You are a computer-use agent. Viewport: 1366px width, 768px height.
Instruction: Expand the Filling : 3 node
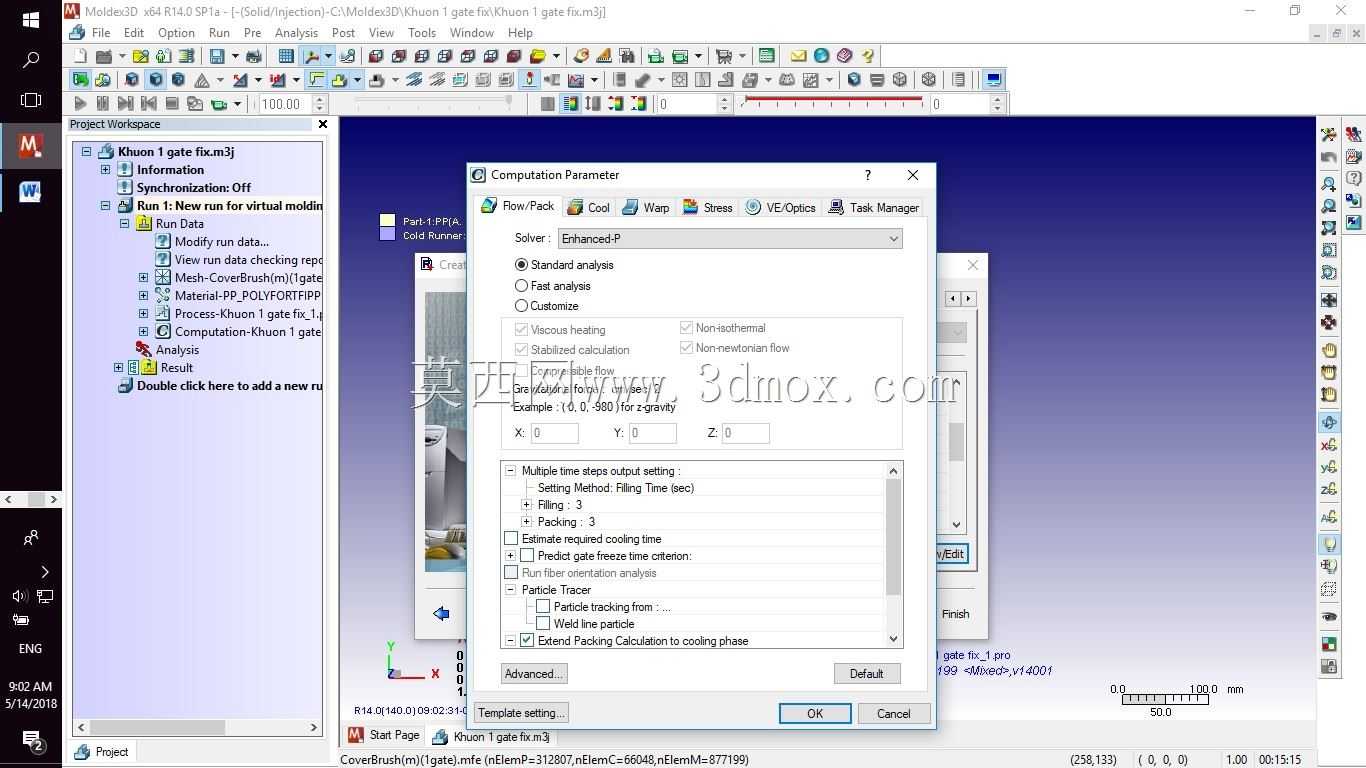pyautogui.click(x=527, y=505)
